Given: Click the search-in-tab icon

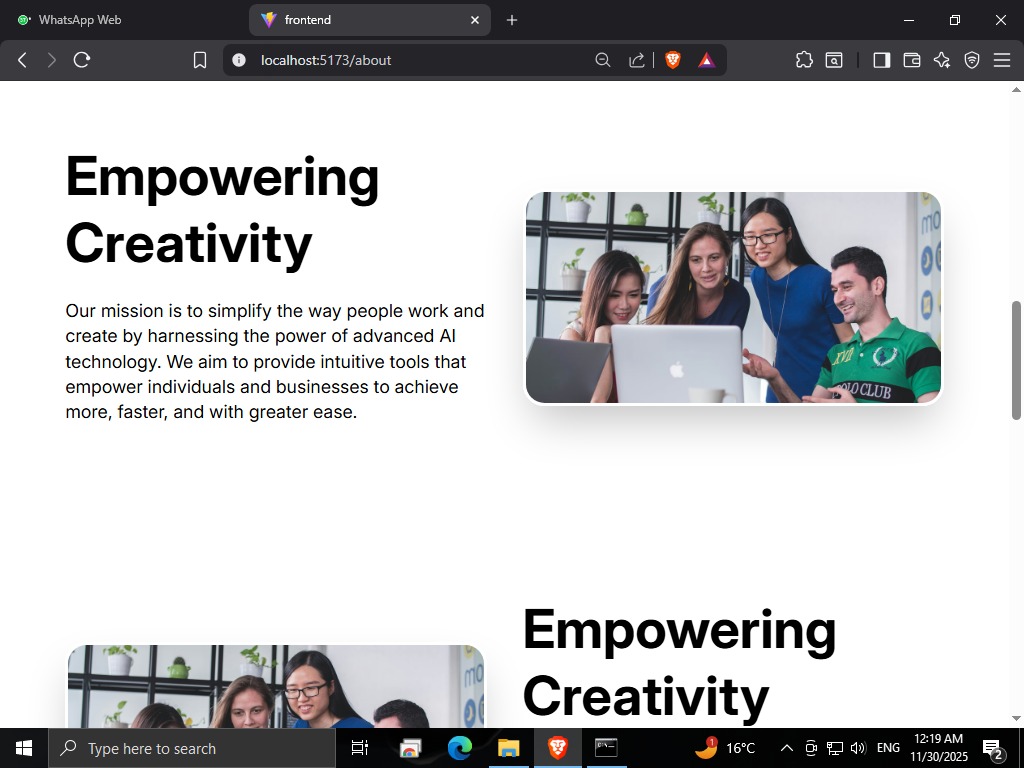Looking at the screenshot, I should (833, 60).
